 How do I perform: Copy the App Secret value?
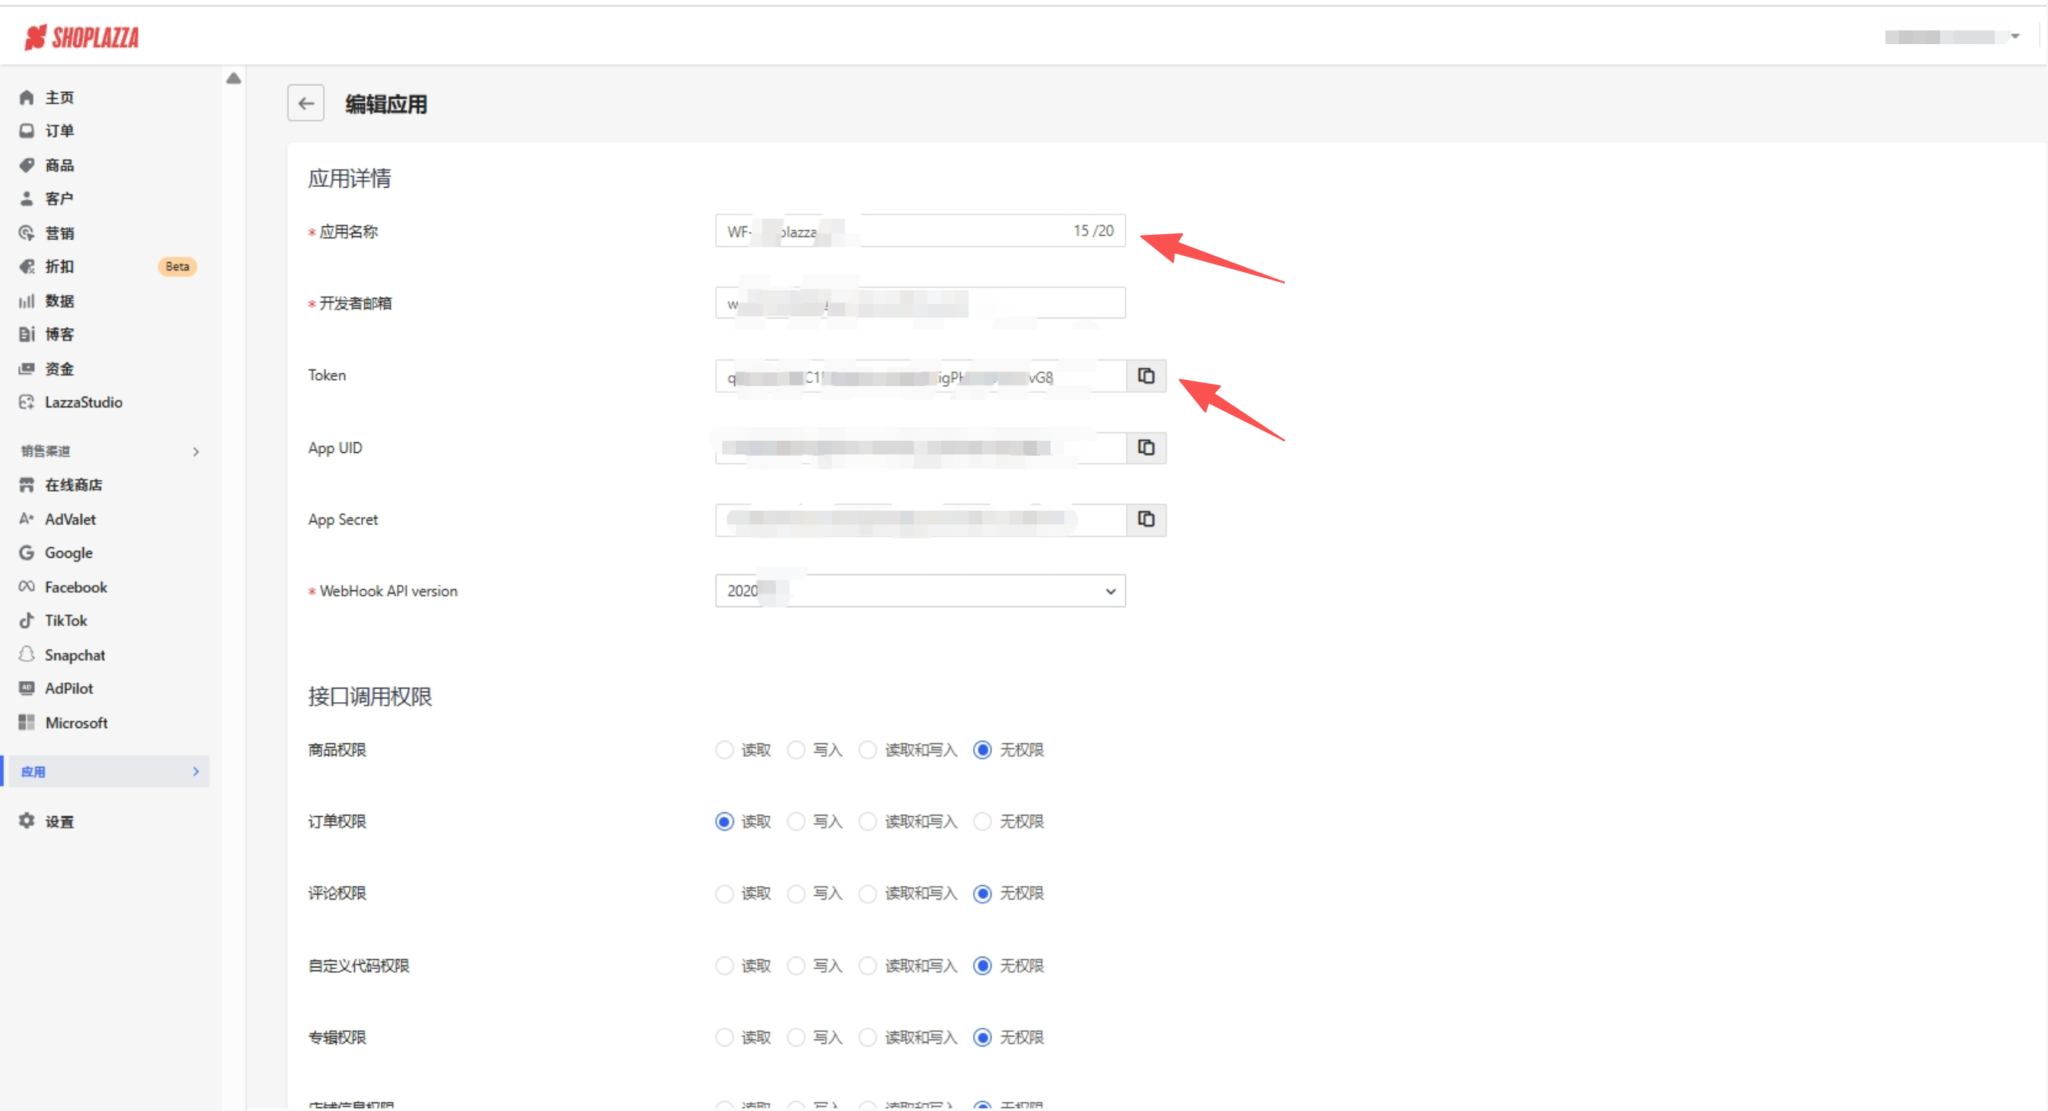1146,520
